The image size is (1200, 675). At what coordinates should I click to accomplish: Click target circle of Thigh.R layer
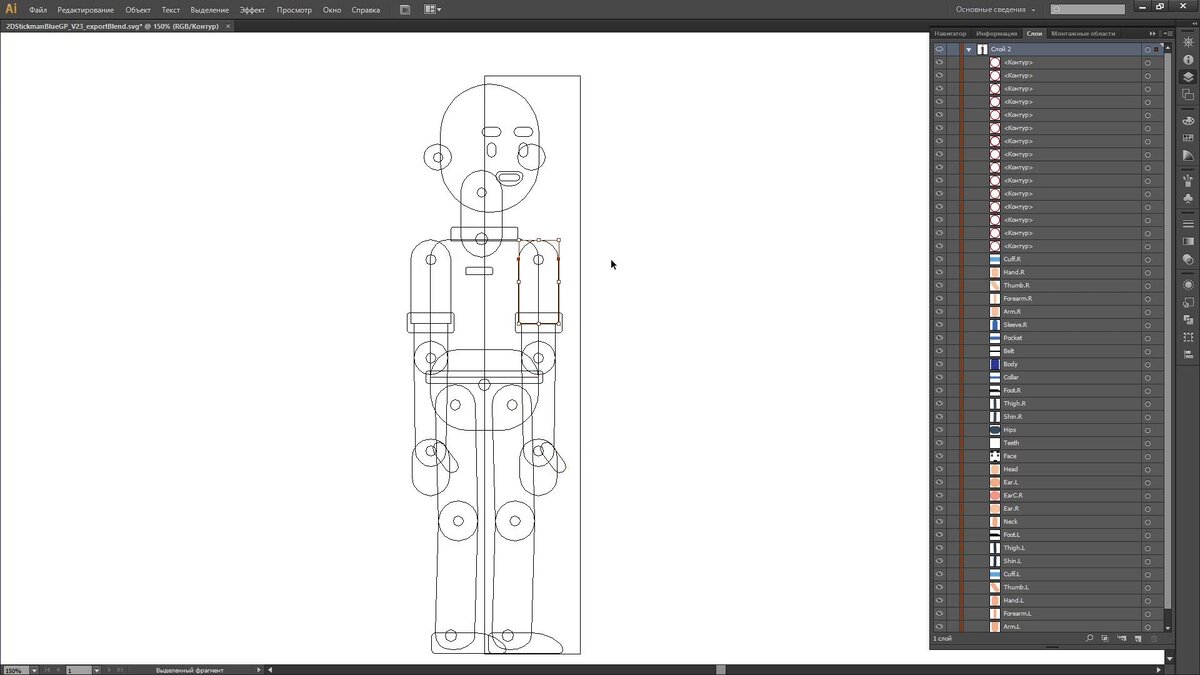(x=1147, y=404)
